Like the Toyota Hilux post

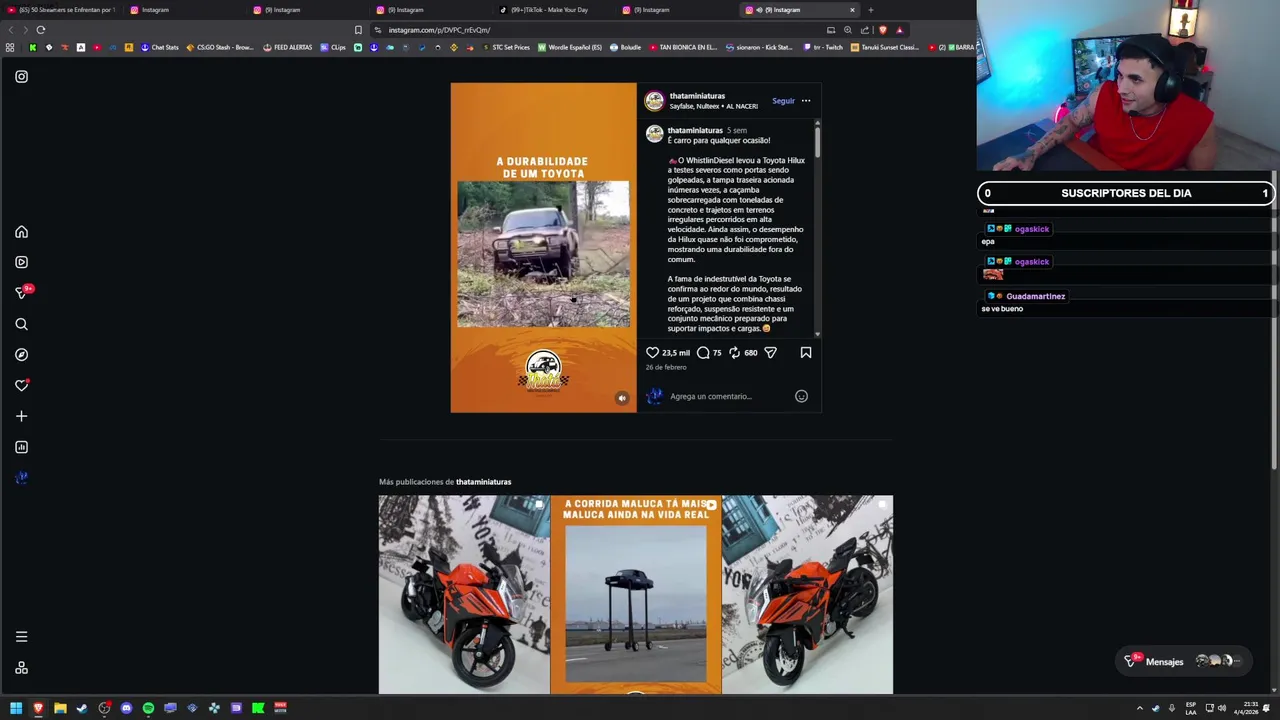pyautogui.click(x=652, y=352)
